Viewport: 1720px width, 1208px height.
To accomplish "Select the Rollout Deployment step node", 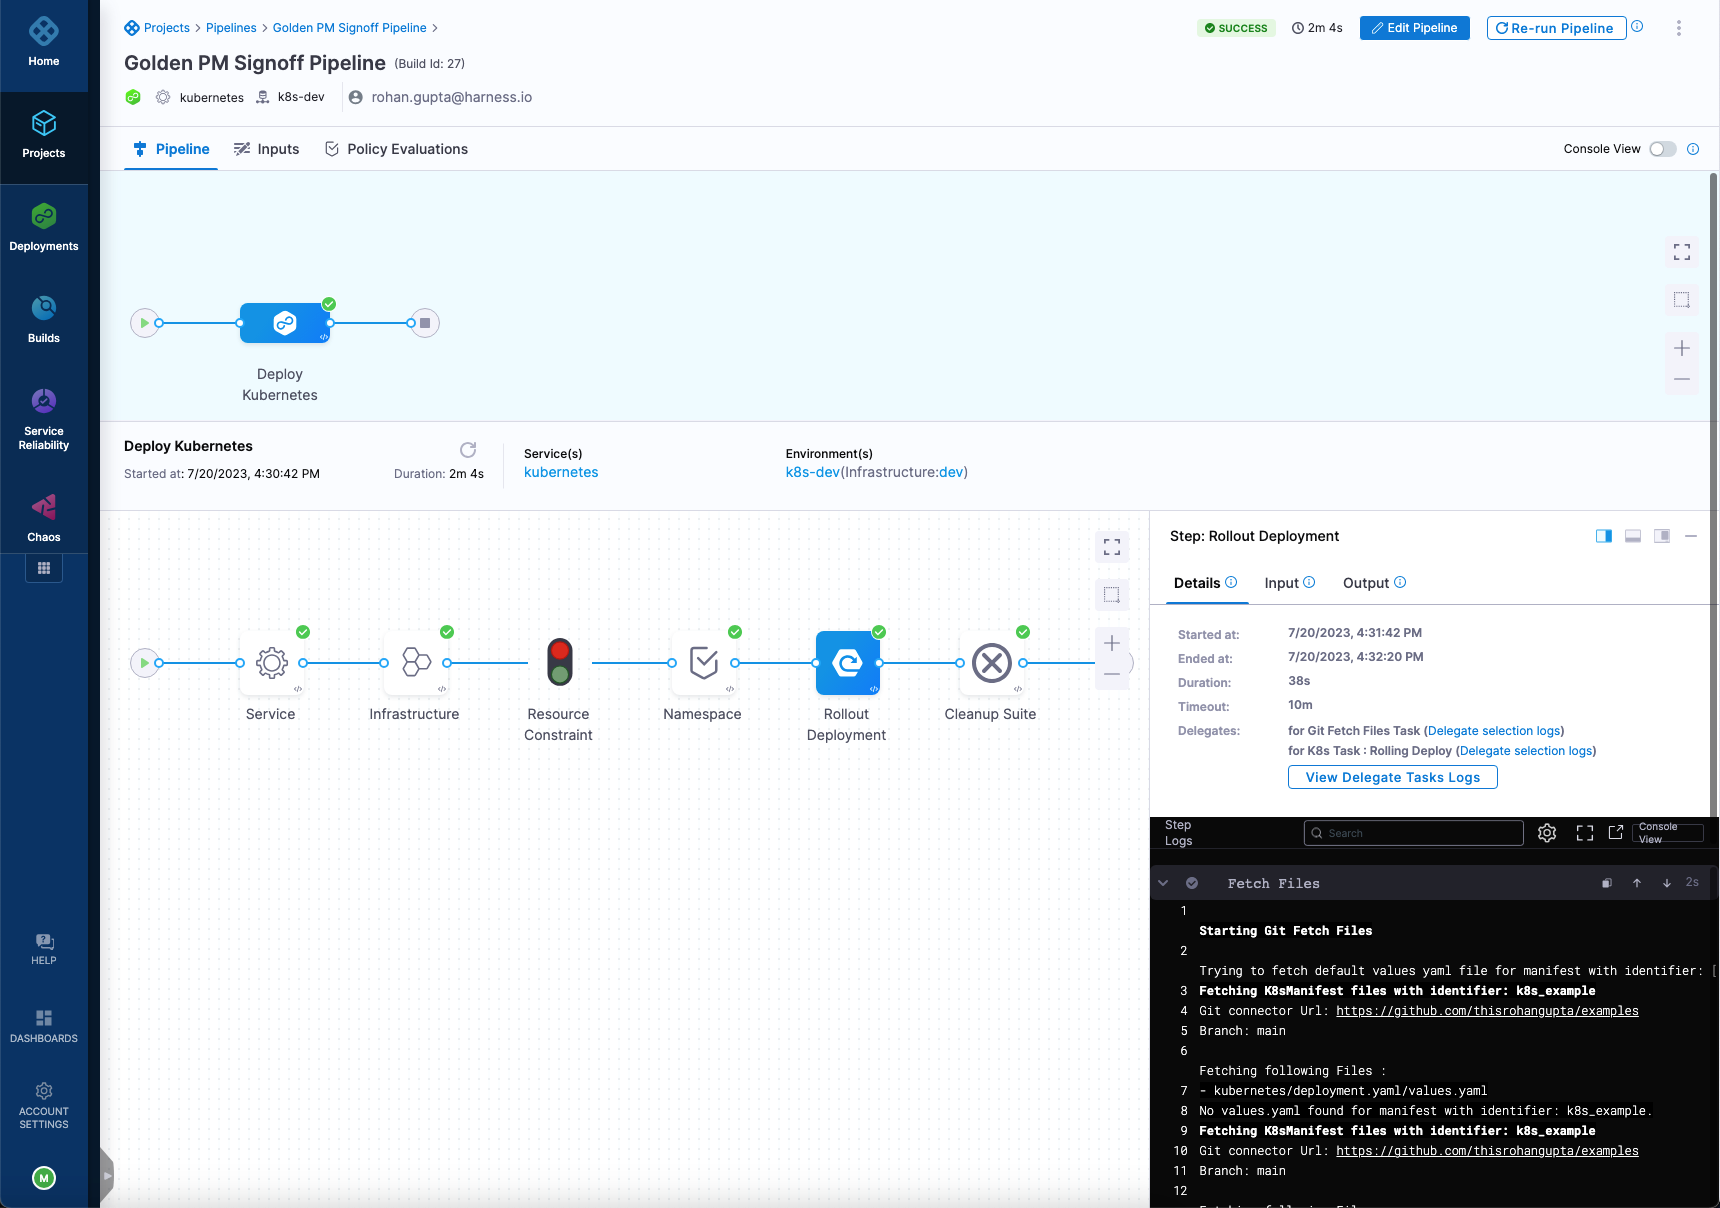I will (x=847, y=663).
